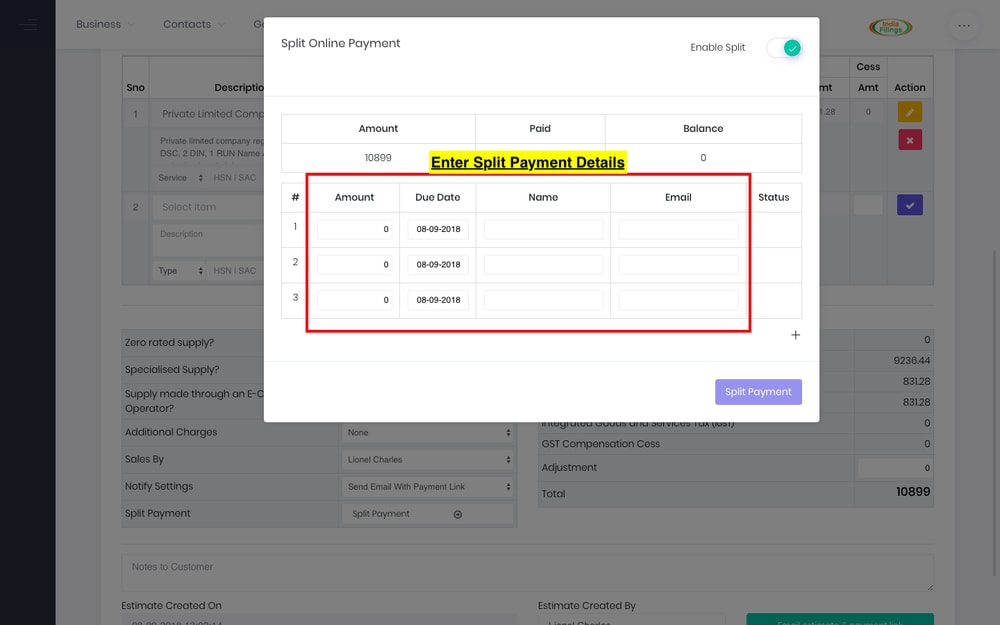
Task: Edit the Private Limited Company item with pencil icon
Action: 908,112
